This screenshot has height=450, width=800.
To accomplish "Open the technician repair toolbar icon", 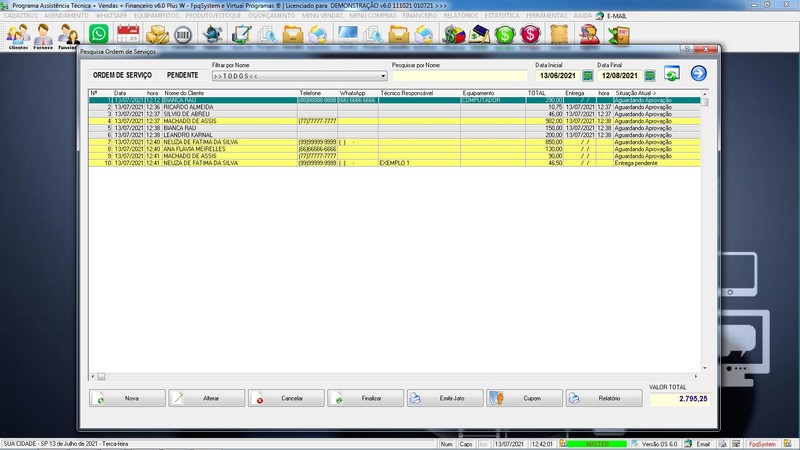I will point(212,34).
